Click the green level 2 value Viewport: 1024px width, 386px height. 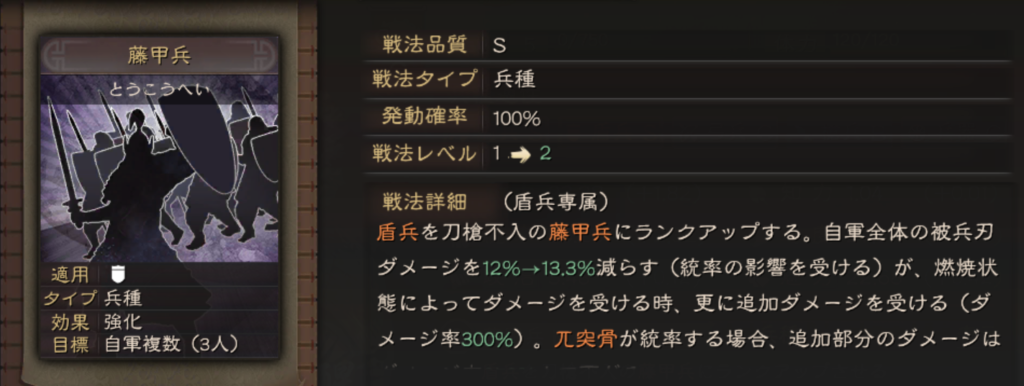click(x=545, y=155)
